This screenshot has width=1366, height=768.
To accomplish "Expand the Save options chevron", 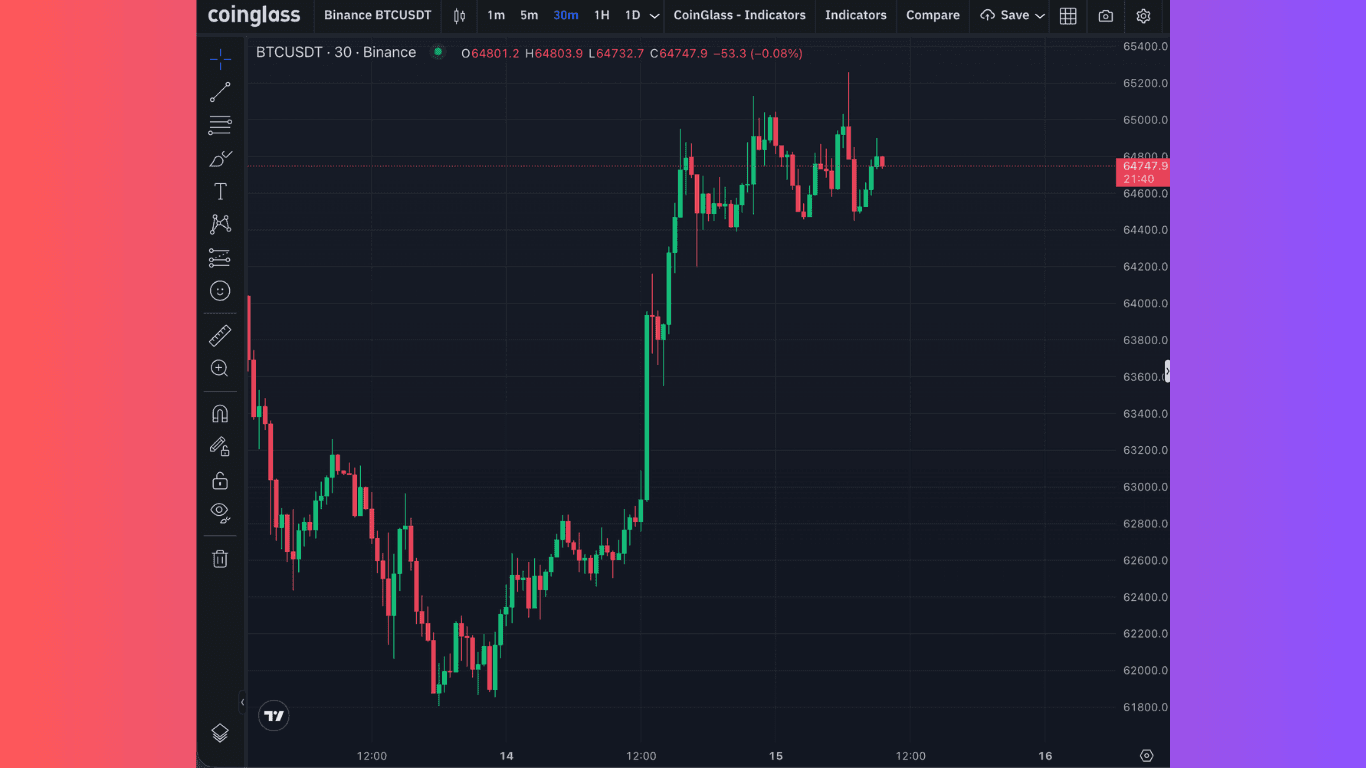I will [1040, 16].
